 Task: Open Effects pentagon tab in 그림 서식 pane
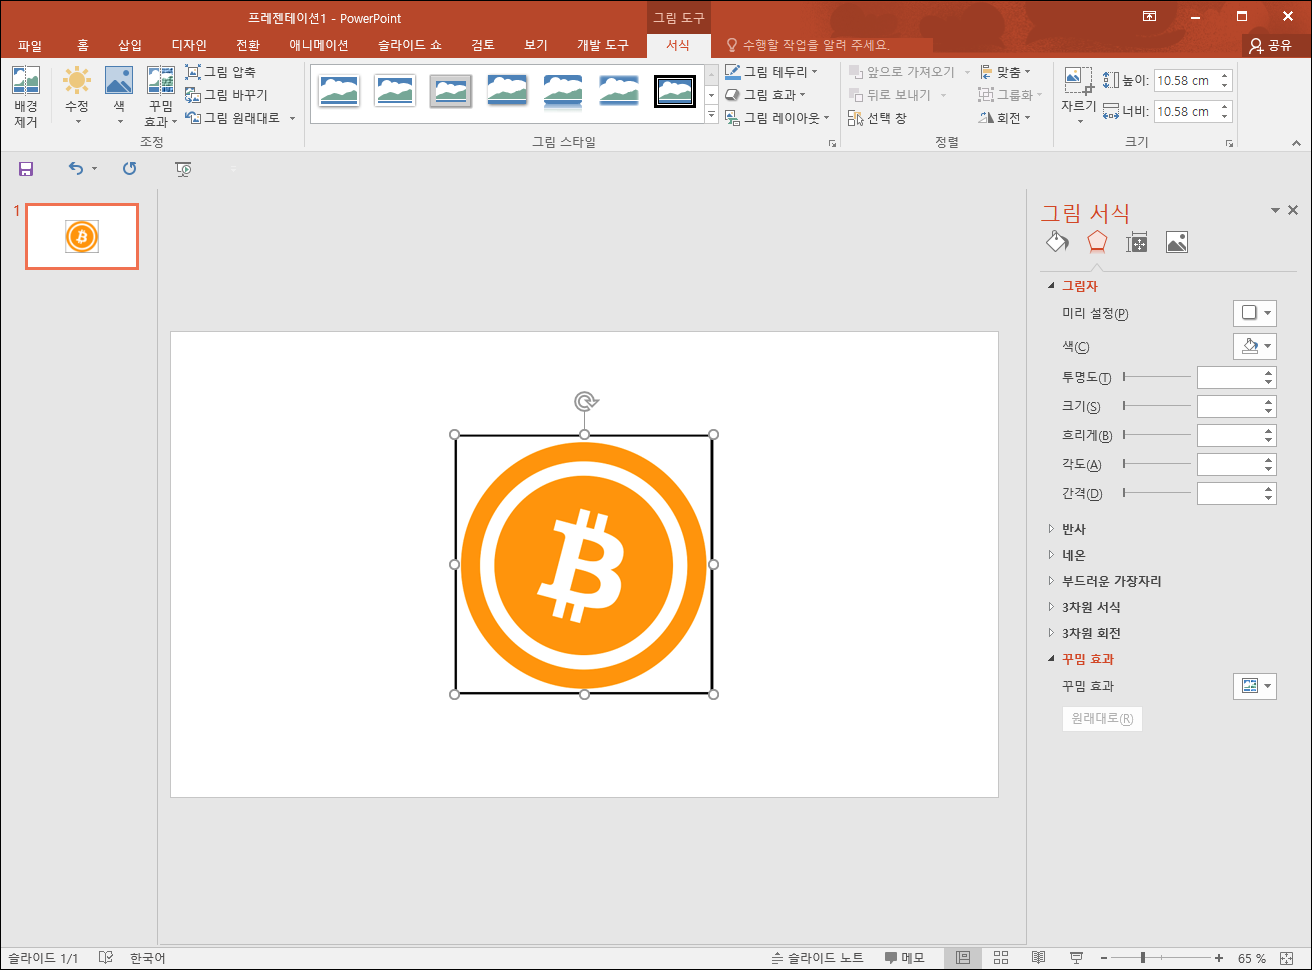click(x=1097, y=242)
